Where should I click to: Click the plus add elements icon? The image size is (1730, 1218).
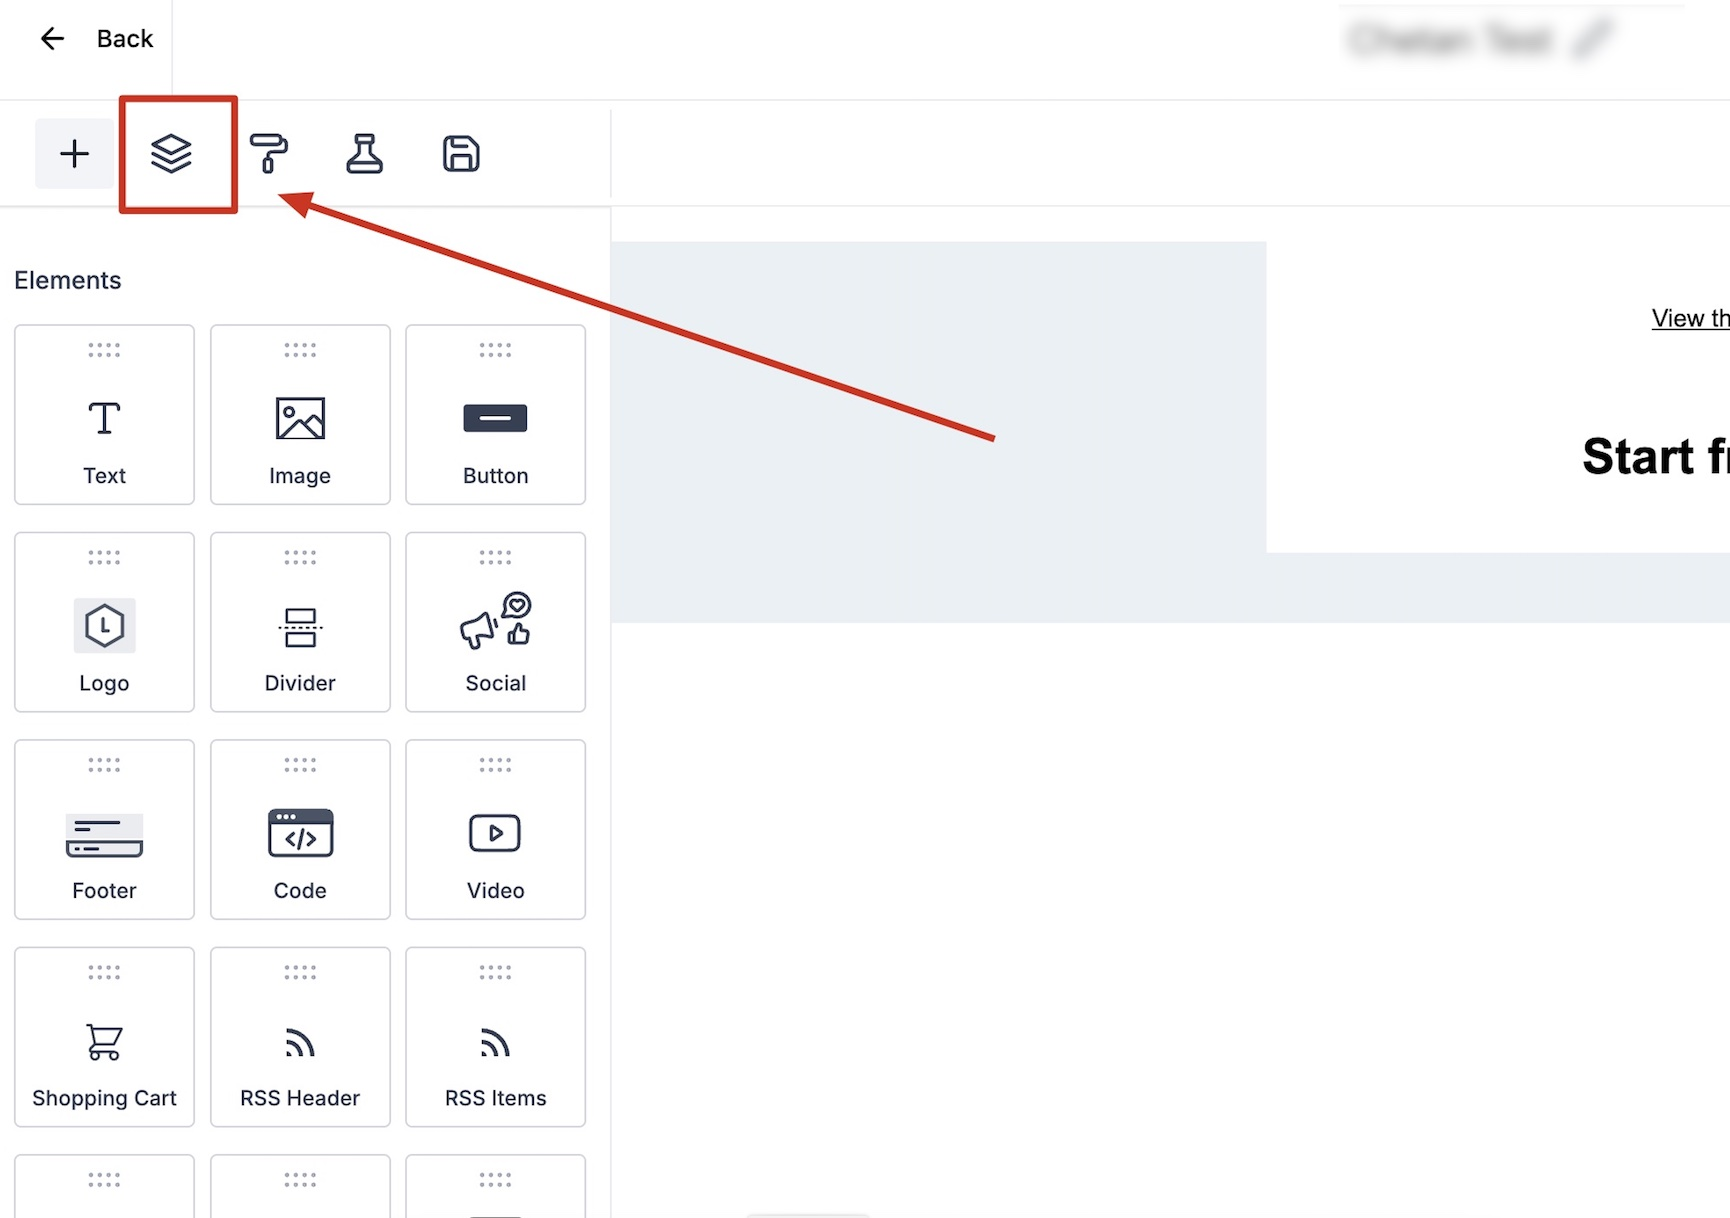(x=74, y=154)
